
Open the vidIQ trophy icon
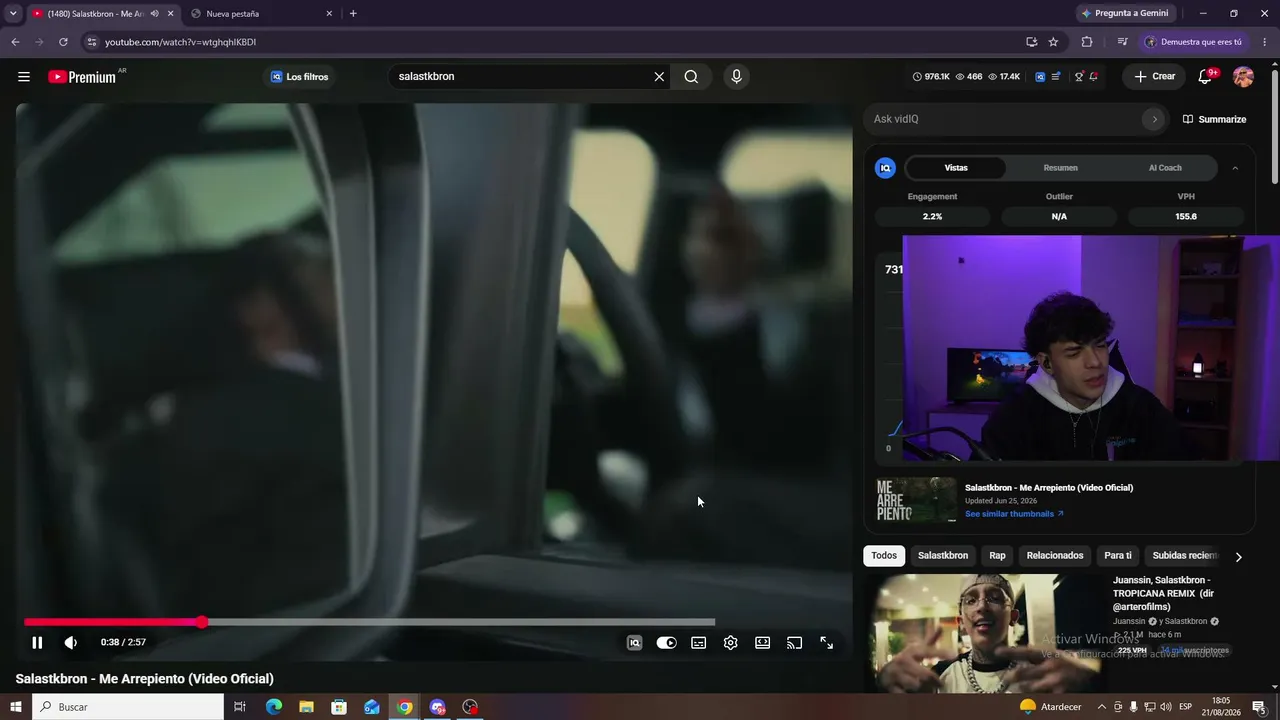point(1079,77)
